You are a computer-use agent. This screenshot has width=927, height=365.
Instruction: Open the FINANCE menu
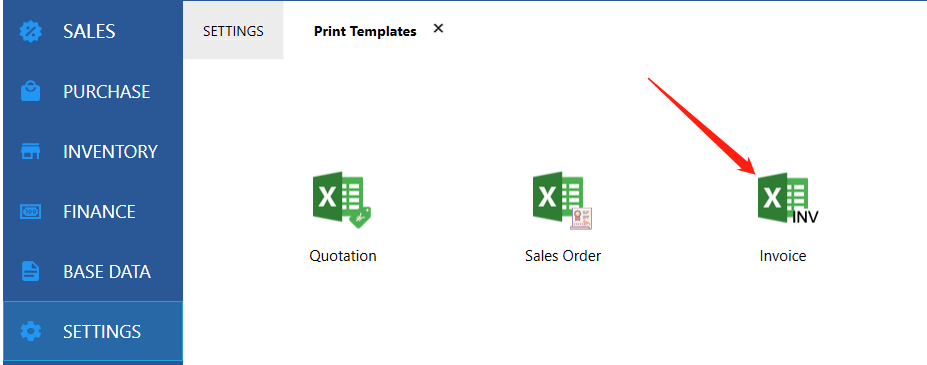[x=93, y=212]
